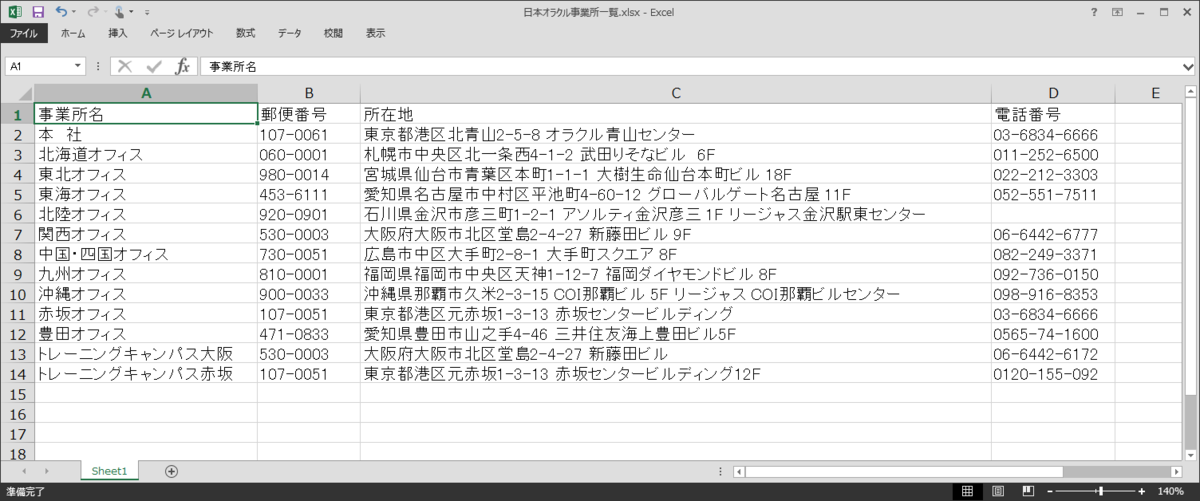Click the previous sheet navigation arrow
Image resolution: width=1200 pixels, height=501 pixels.
pos(22,471)
